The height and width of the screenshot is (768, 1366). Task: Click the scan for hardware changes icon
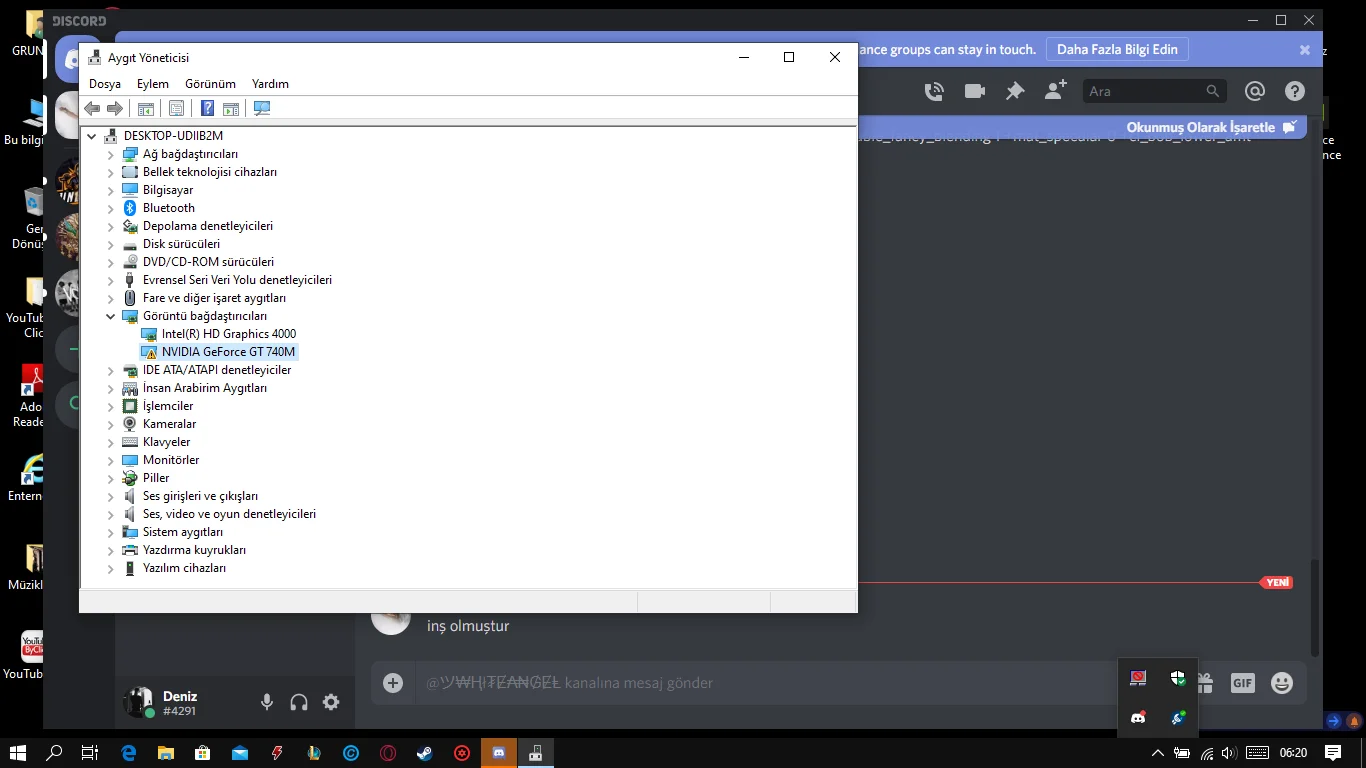(x=262, y=109)
